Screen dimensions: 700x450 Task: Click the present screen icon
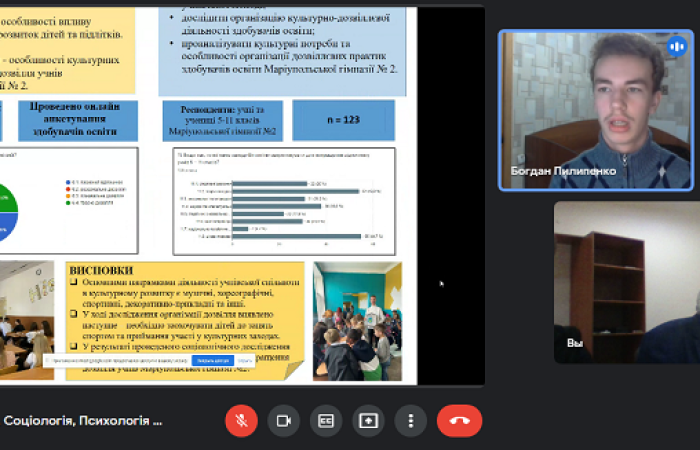click(x=368, y=420)
